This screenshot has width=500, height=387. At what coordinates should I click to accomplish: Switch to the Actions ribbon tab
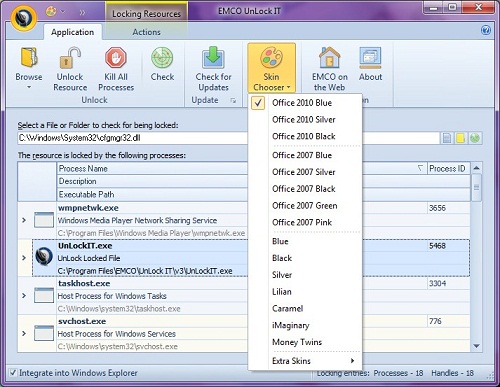pos(146,32)
